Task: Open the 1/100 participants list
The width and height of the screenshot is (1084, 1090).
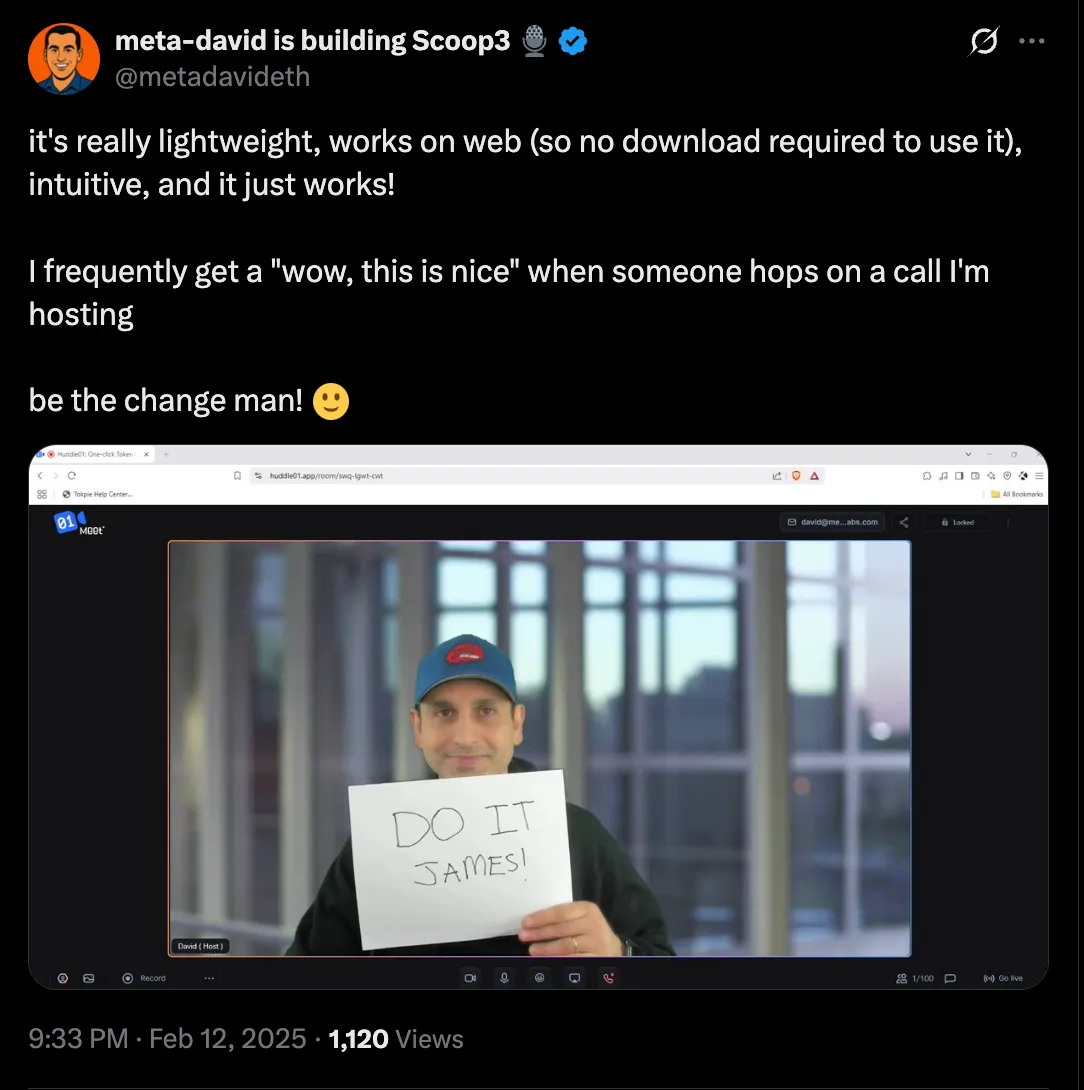Action: point(915,978)
